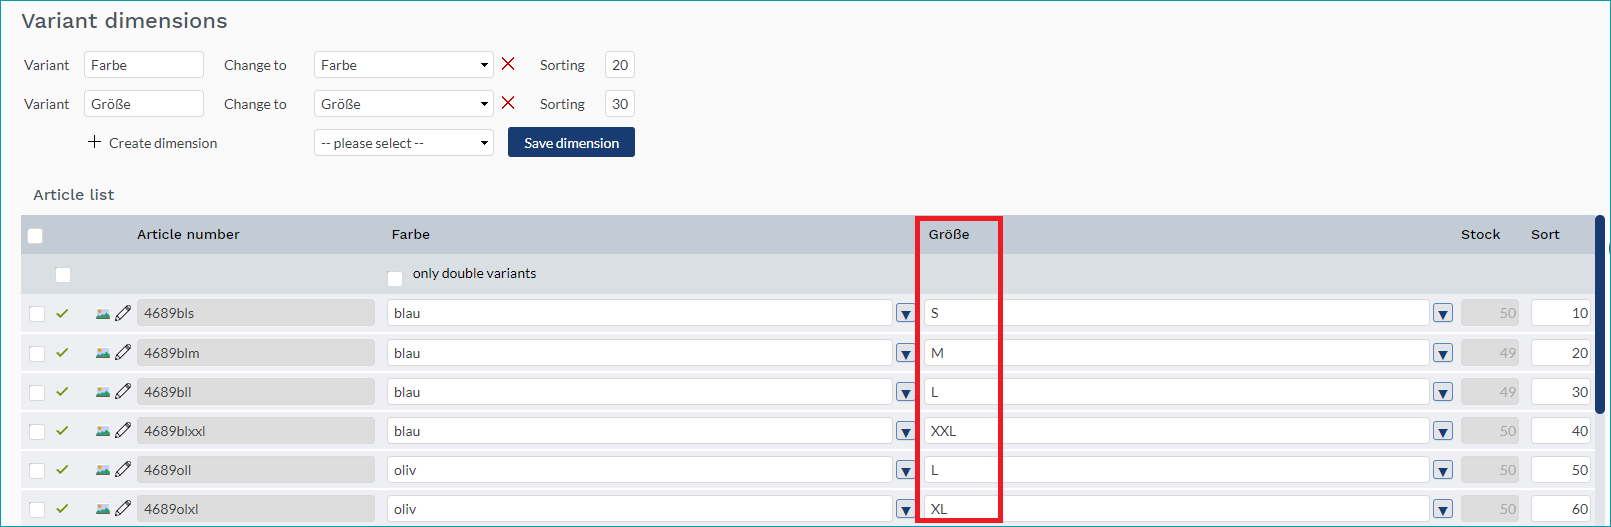The height and width of the screenshot is (527, 1611).
Task: Expand Größe dropdown arrow for 4689bls
Action: 1442,314
